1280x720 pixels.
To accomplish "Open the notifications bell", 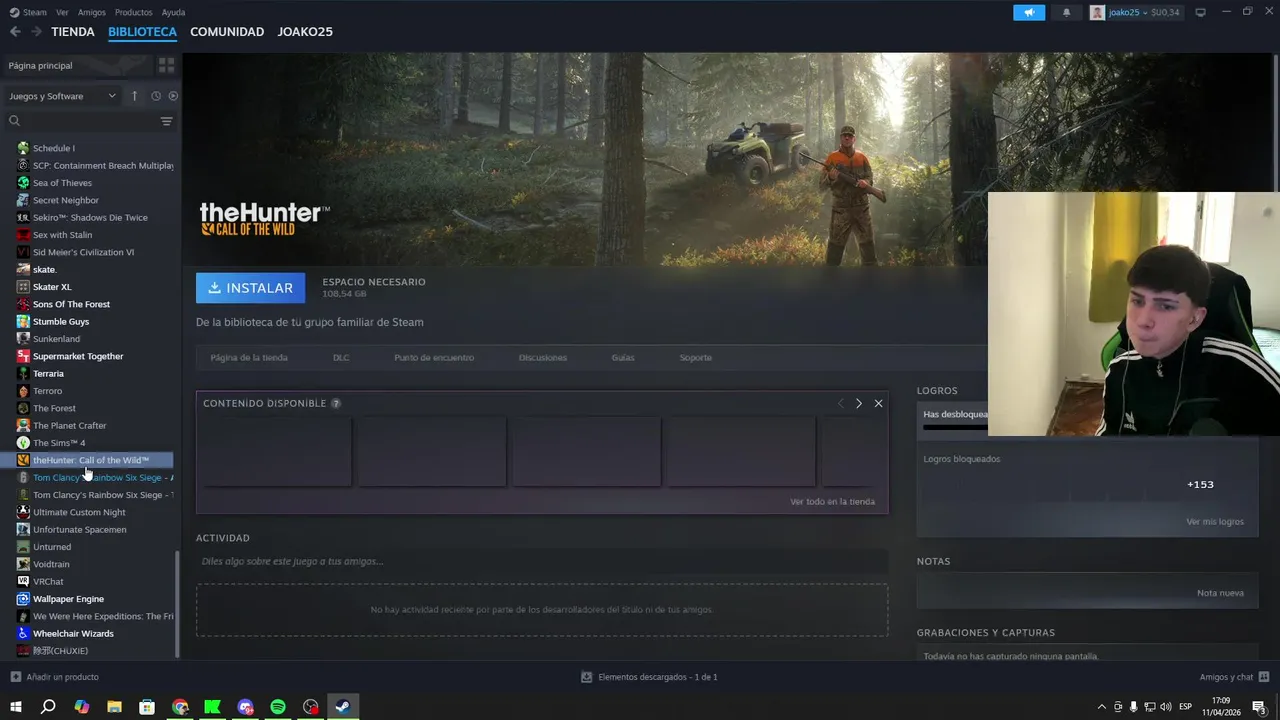I will [x=1066, y=12].
